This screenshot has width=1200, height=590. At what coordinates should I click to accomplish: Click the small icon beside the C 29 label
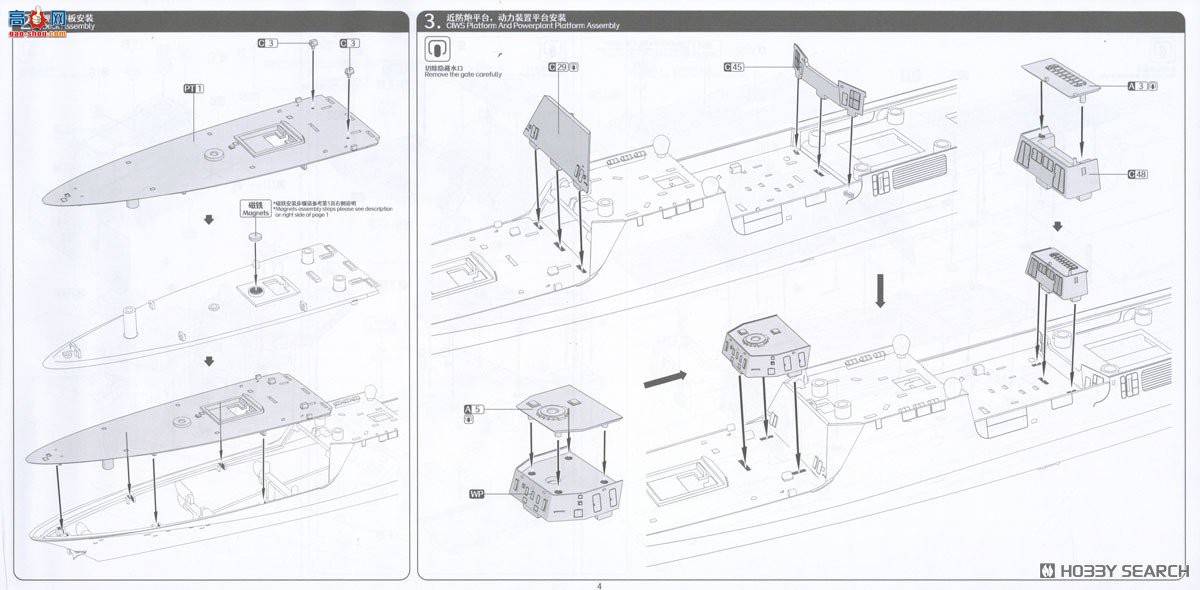point(576,67)
